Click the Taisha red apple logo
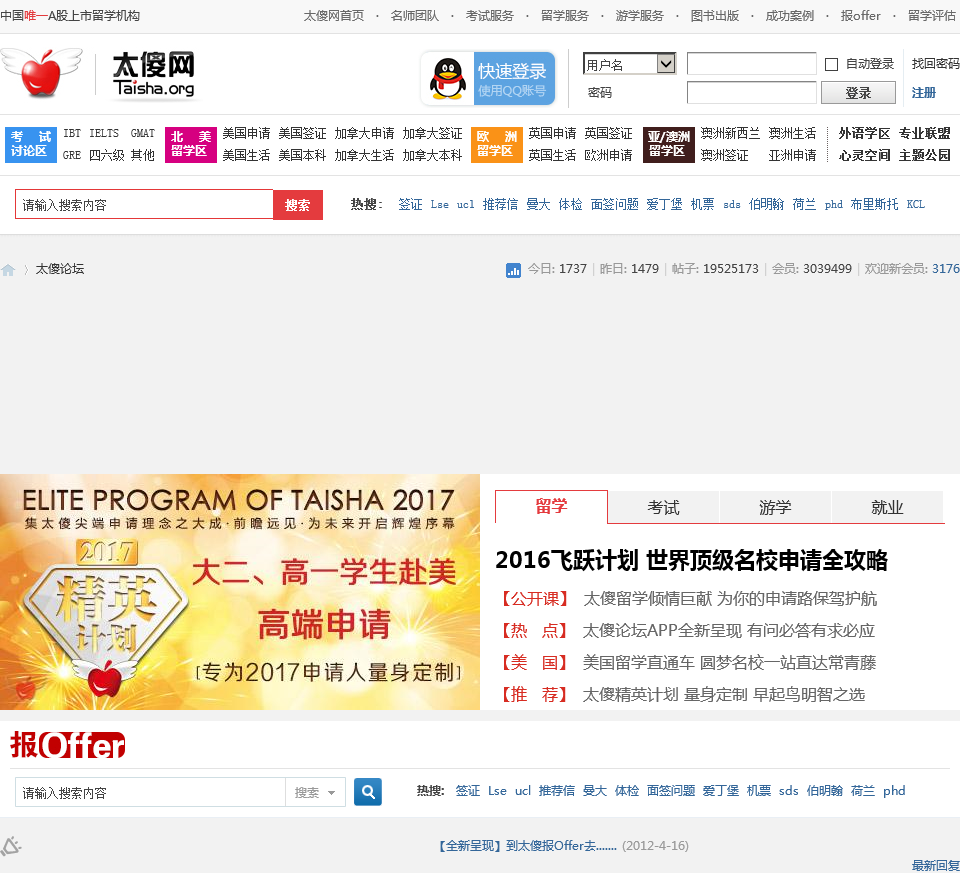 (42, 73)
